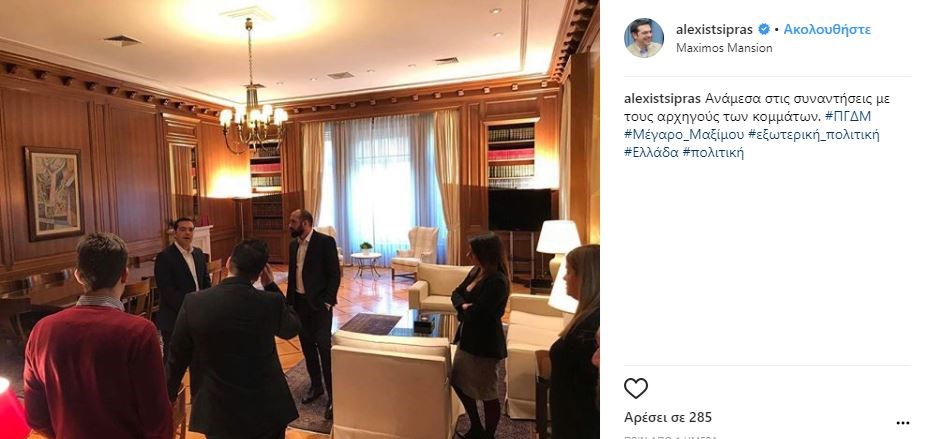Click the alexistsipras username in the caption

pyautogui.click(x=662, y=98)
